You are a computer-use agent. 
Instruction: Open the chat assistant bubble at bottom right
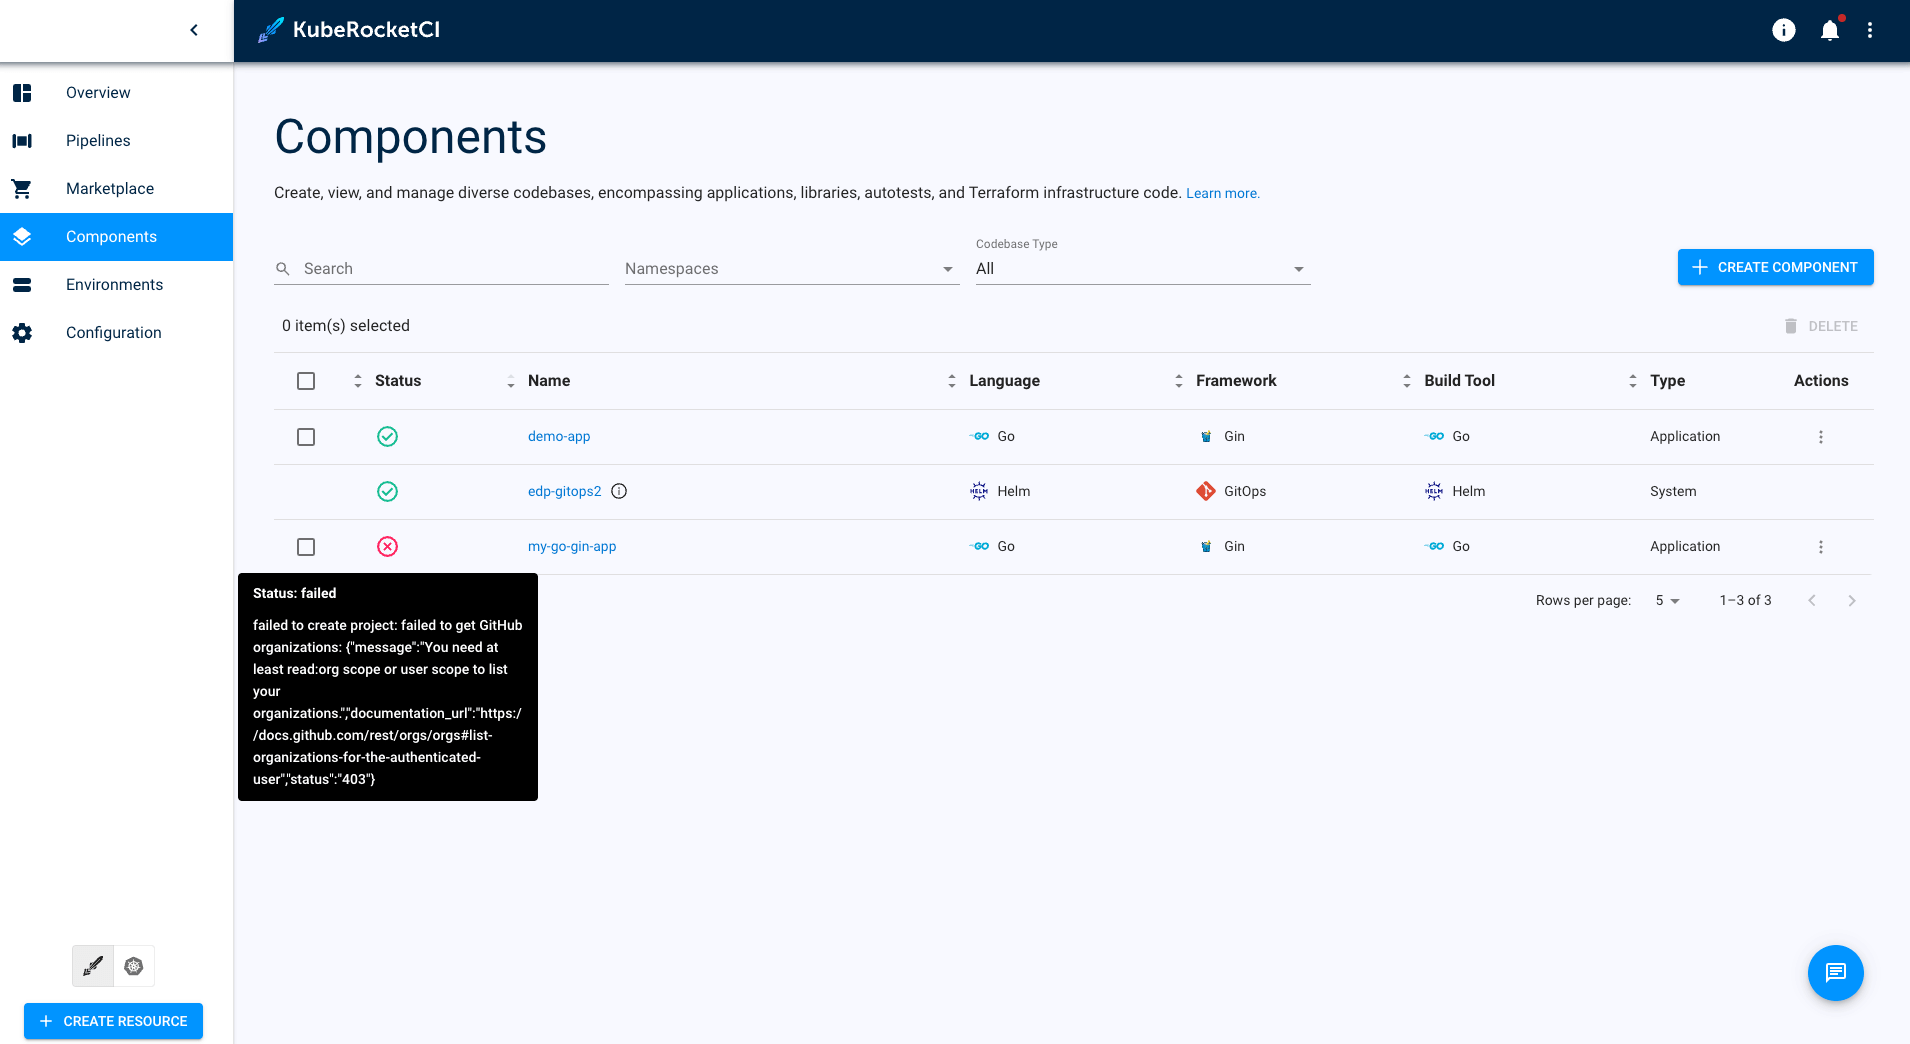tap(1835, 972)
